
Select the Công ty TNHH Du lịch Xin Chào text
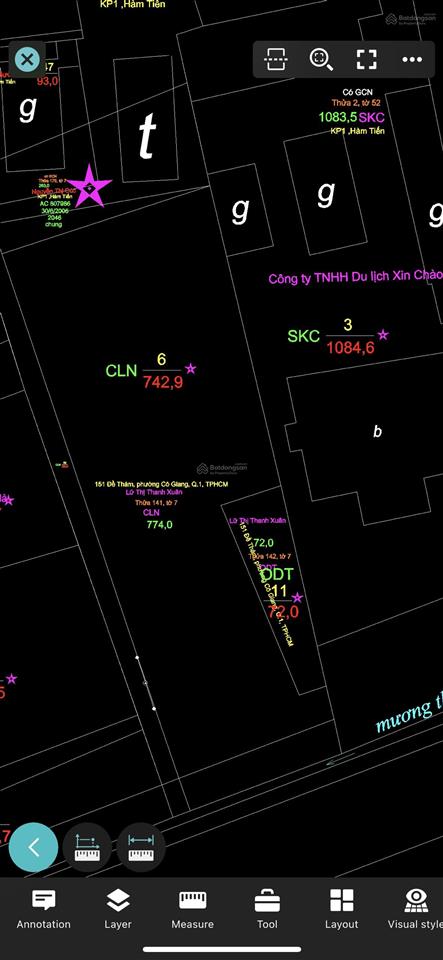tap(356, 277)
